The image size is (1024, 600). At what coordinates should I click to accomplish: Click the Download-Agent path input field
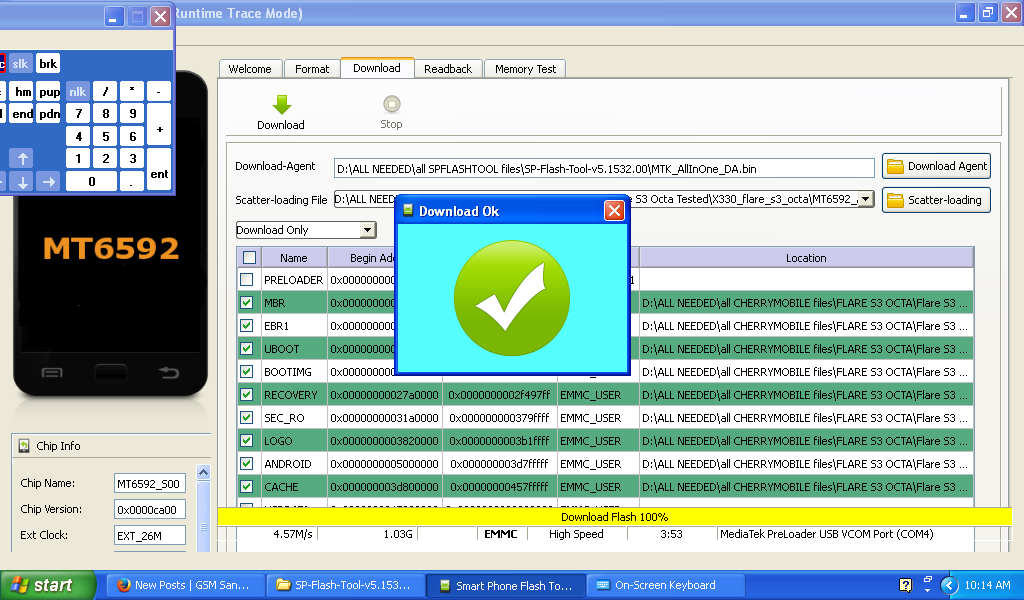pos(604,168)
